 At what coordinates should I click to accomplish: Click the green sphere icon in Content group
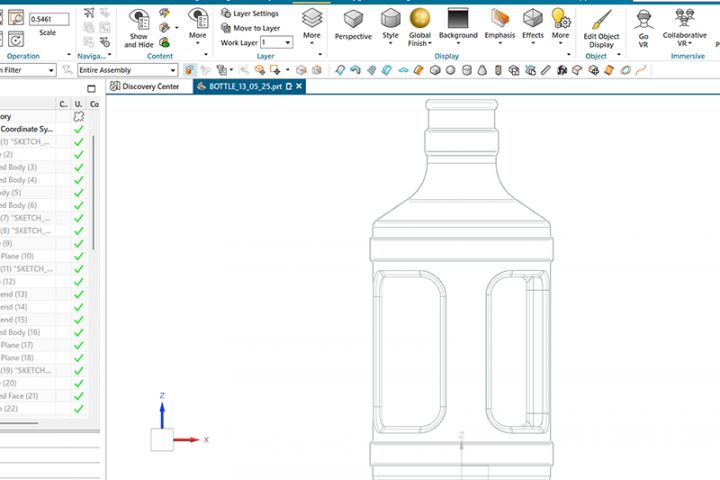164,43
